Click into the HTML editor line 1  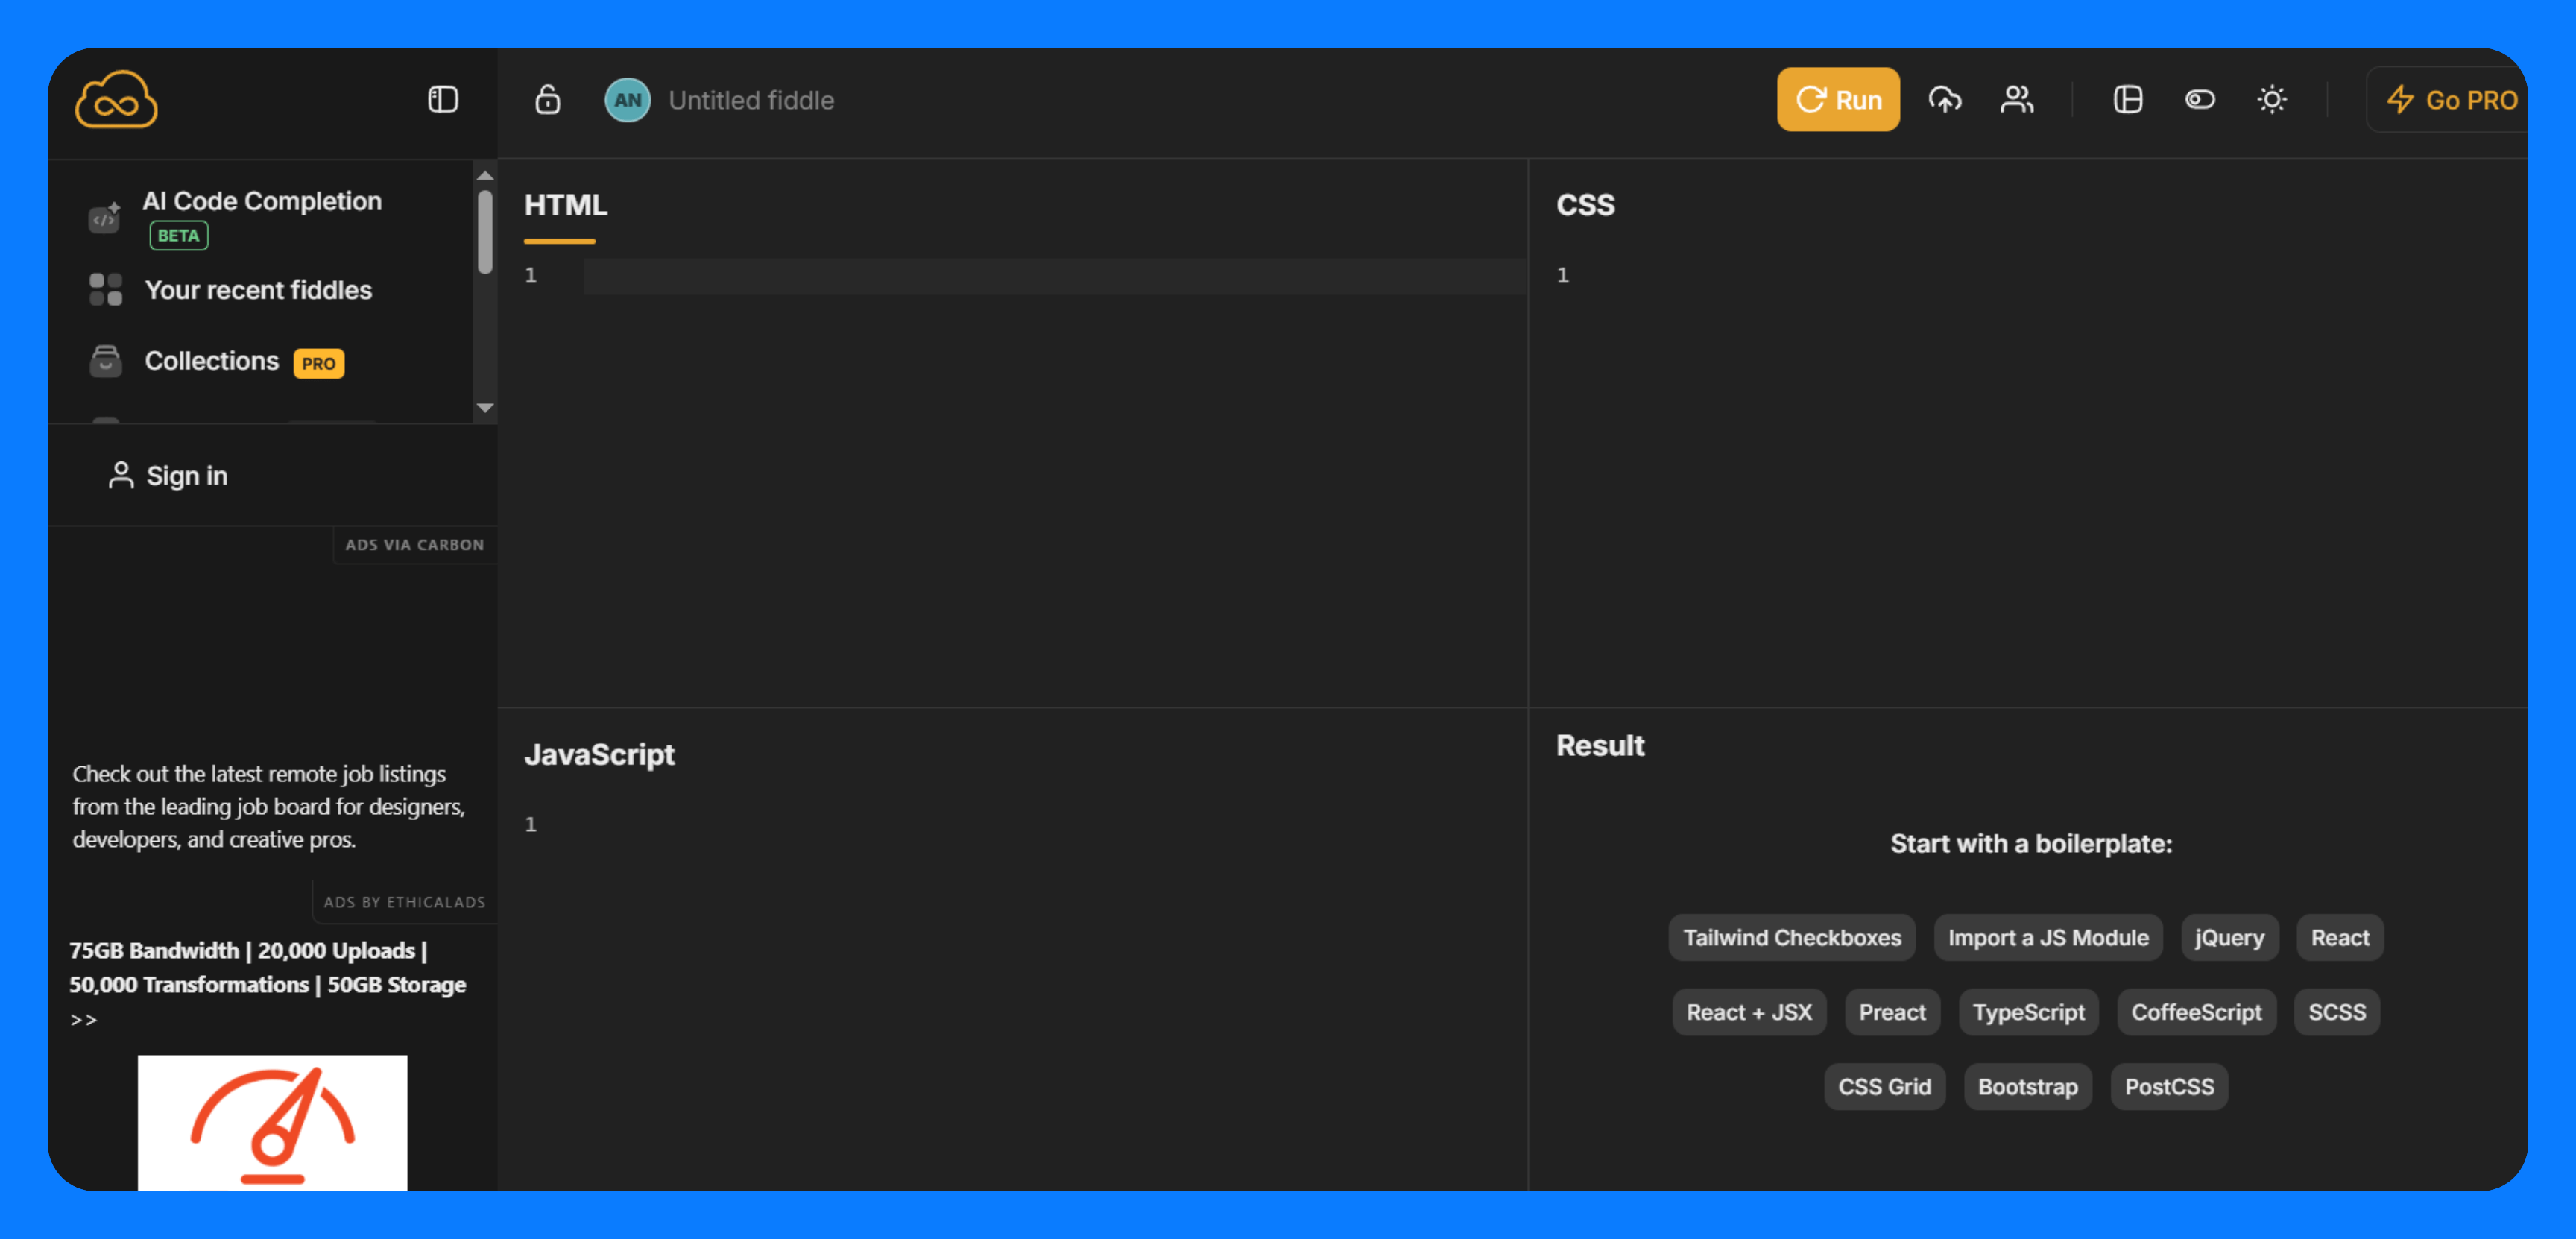pos(1054,275)
